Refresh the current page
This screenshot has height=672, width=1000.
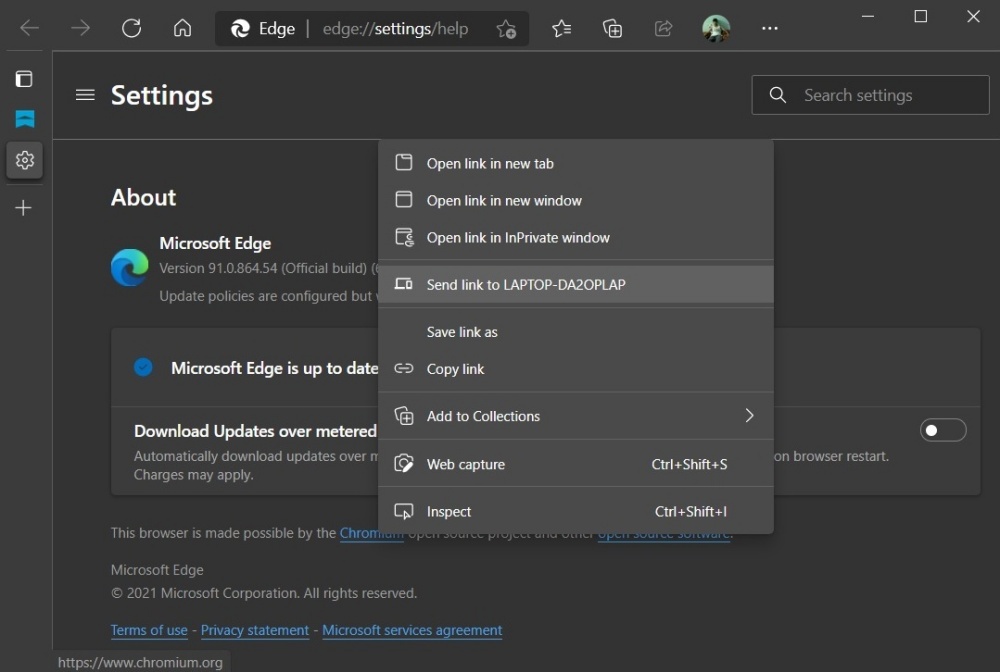pyautogui.click(x=131, y=28)
